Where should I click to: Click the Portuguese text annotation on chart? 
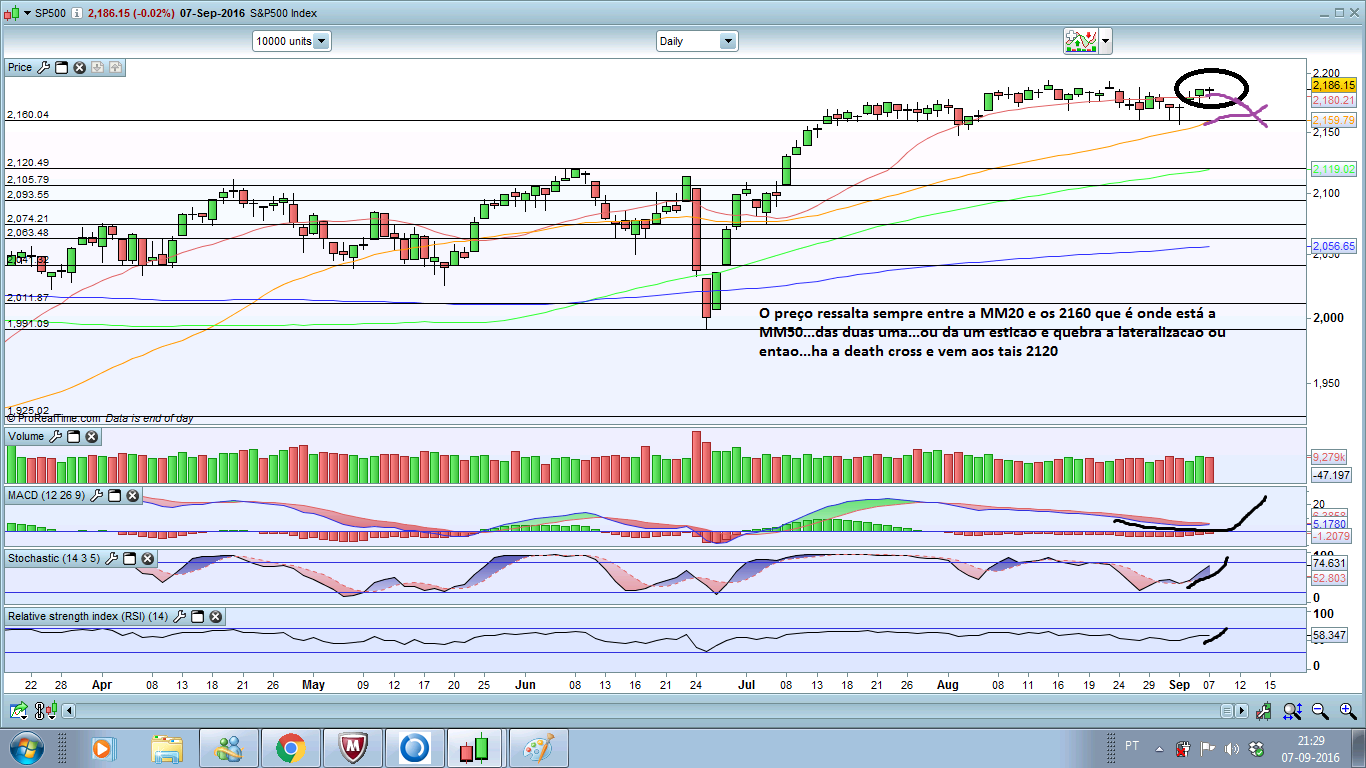[992, 333]
